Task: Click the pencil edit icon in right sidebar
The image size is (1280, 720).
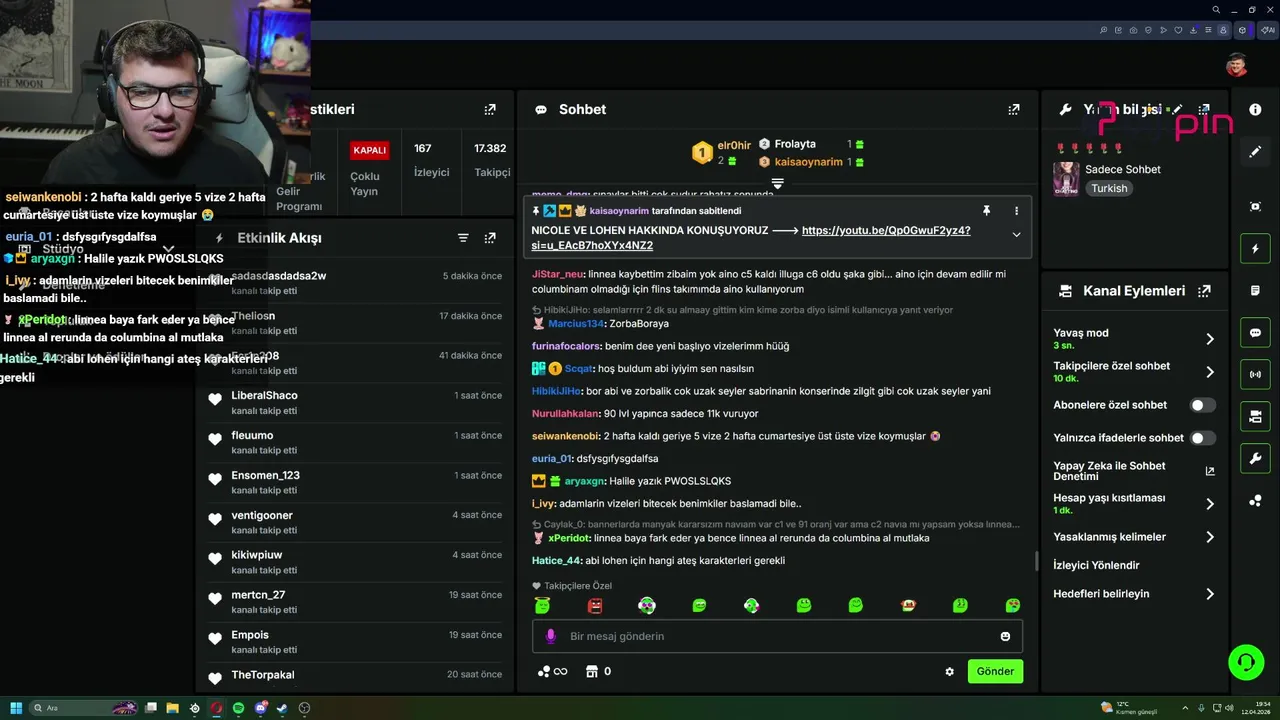Action: click(1255, 152)
